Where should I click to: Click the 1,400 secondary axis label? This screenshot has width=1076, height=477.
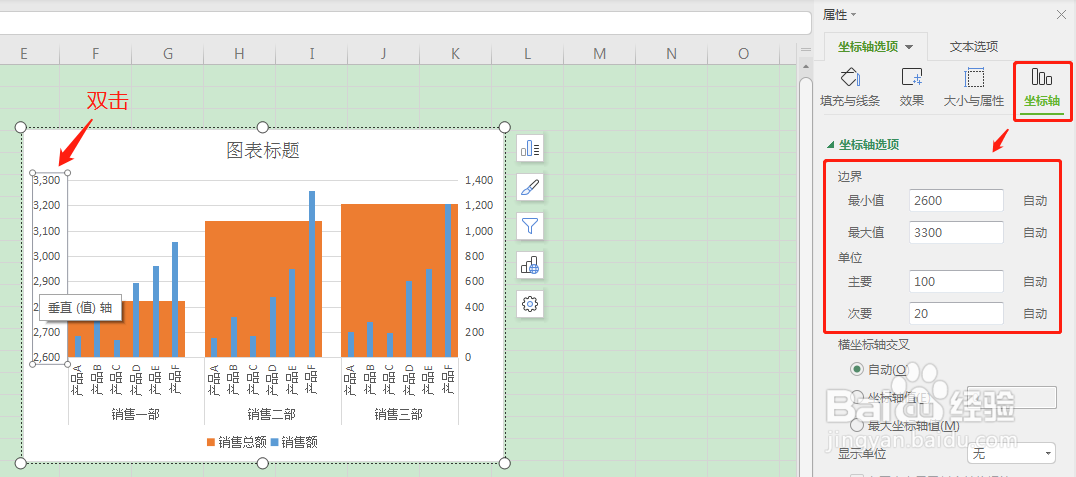tap(479, 180)
